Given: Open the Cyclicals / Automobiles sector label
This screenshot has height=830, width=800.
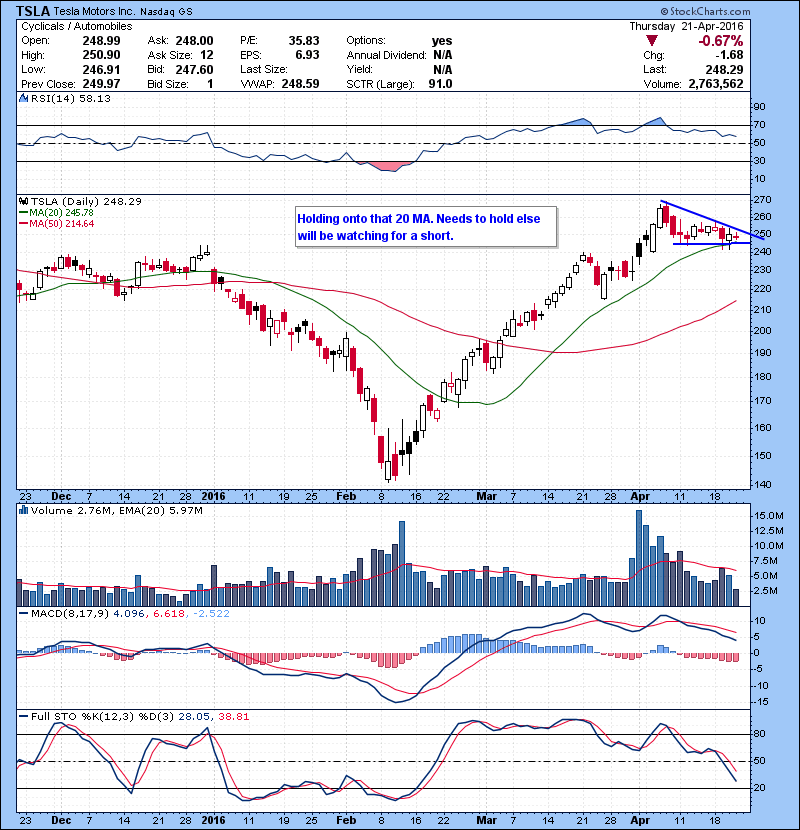Looking at the screenshot, I should pos(77,26).
